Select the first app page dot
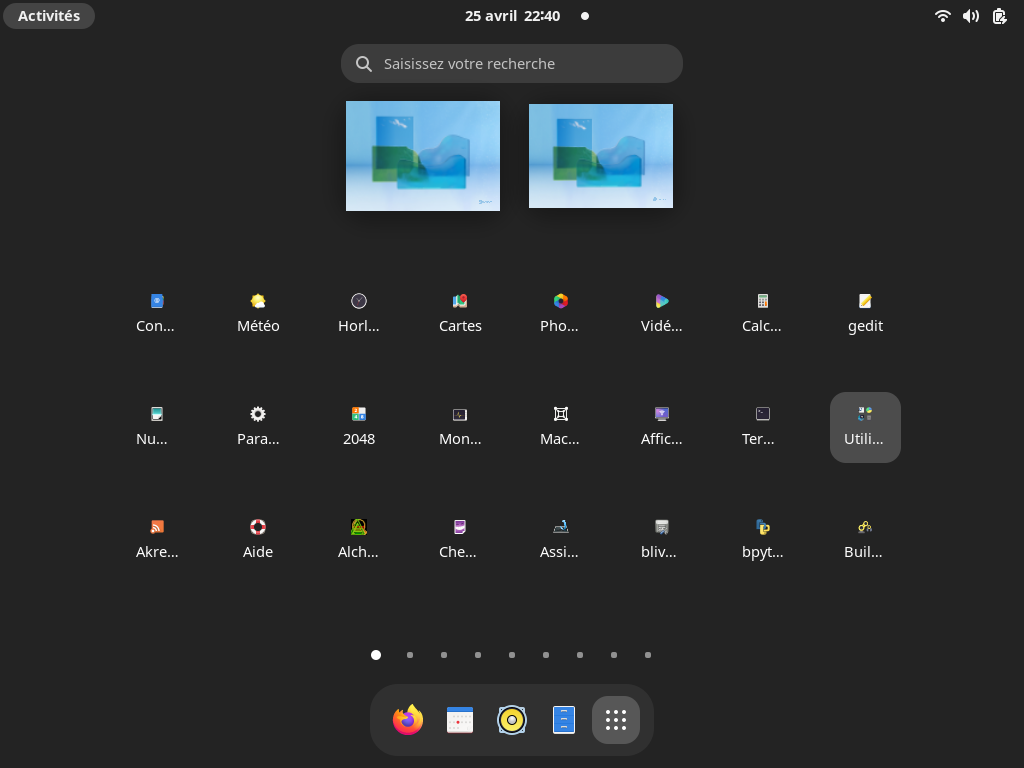1024x768 pixels. [376, 655]
